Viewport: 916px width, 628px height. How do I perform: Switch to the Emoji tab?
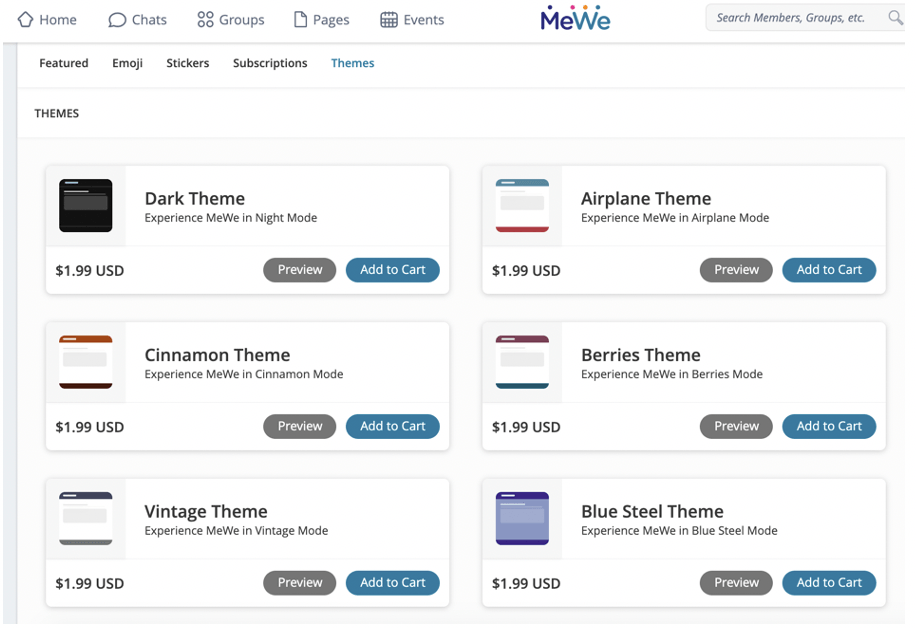127,63
